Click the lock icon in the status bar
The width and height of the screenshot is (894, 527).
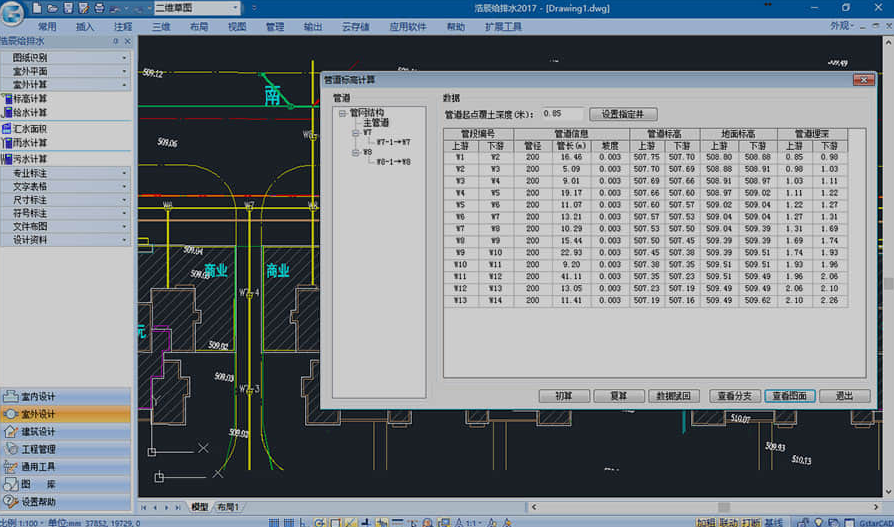pos(803,522)
